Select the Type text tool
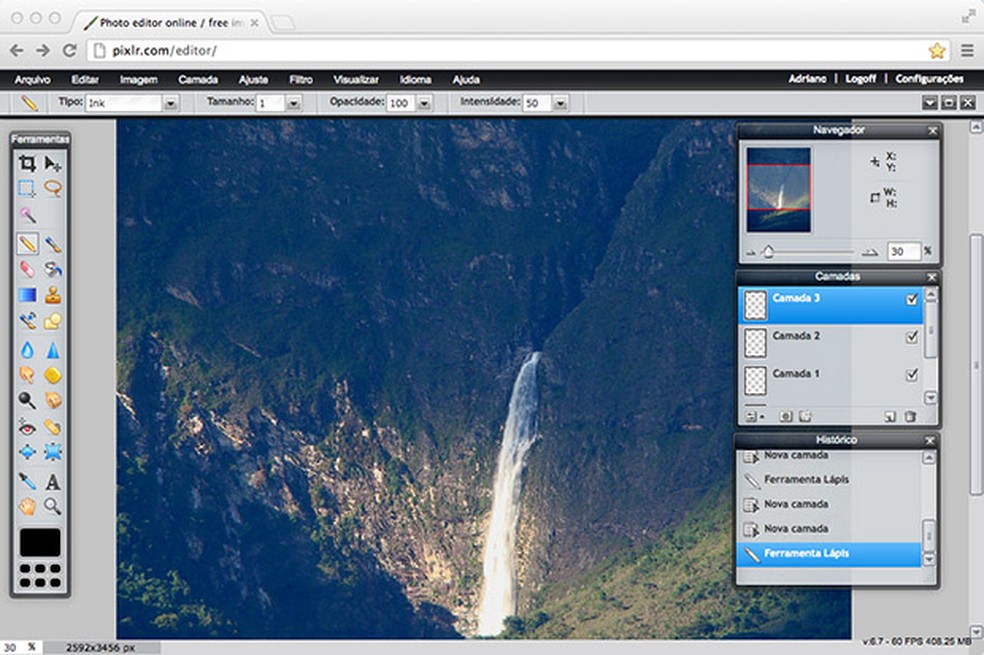 (53, 481)
